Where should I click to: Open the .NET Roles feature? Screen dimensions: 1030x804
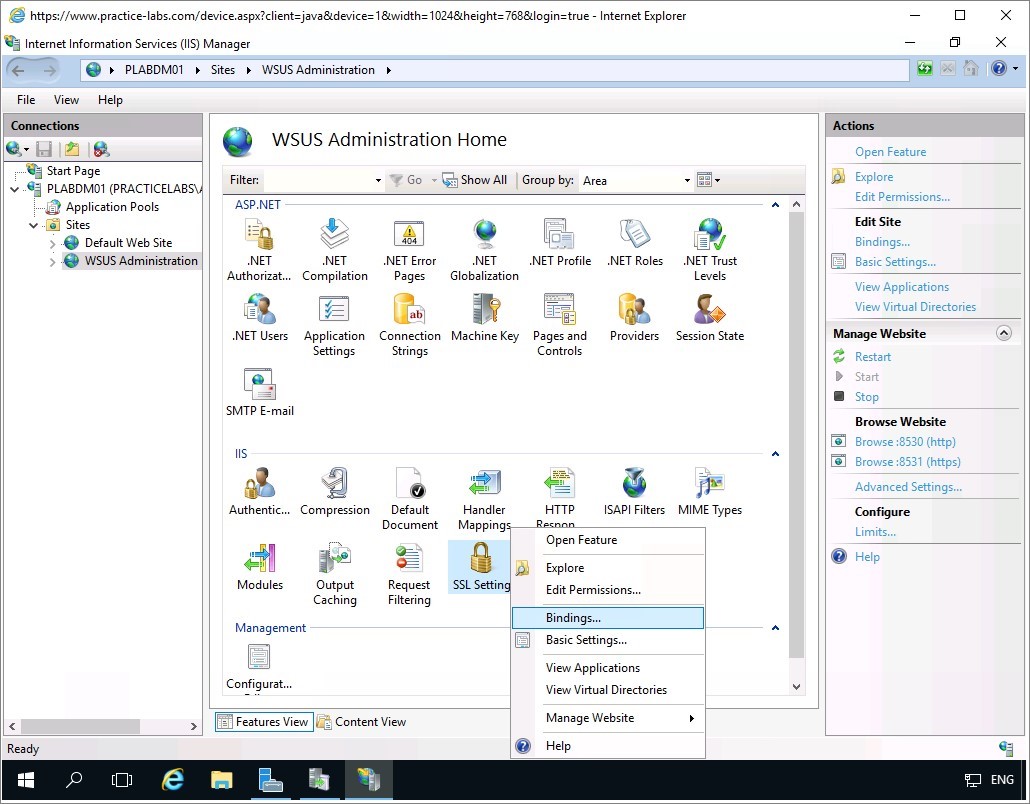pos(635,243)
